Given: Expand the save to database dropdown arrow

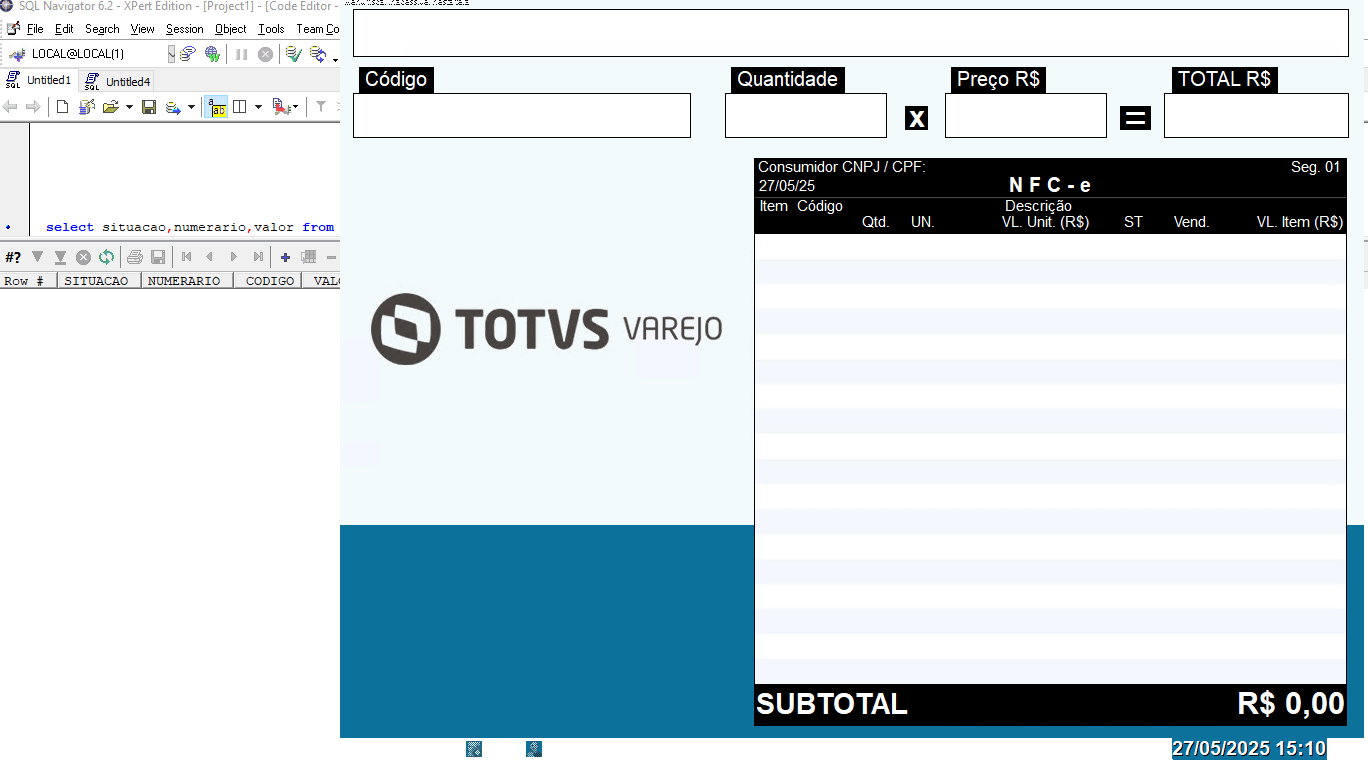Looking at the screenshot, I should point(191,107).
